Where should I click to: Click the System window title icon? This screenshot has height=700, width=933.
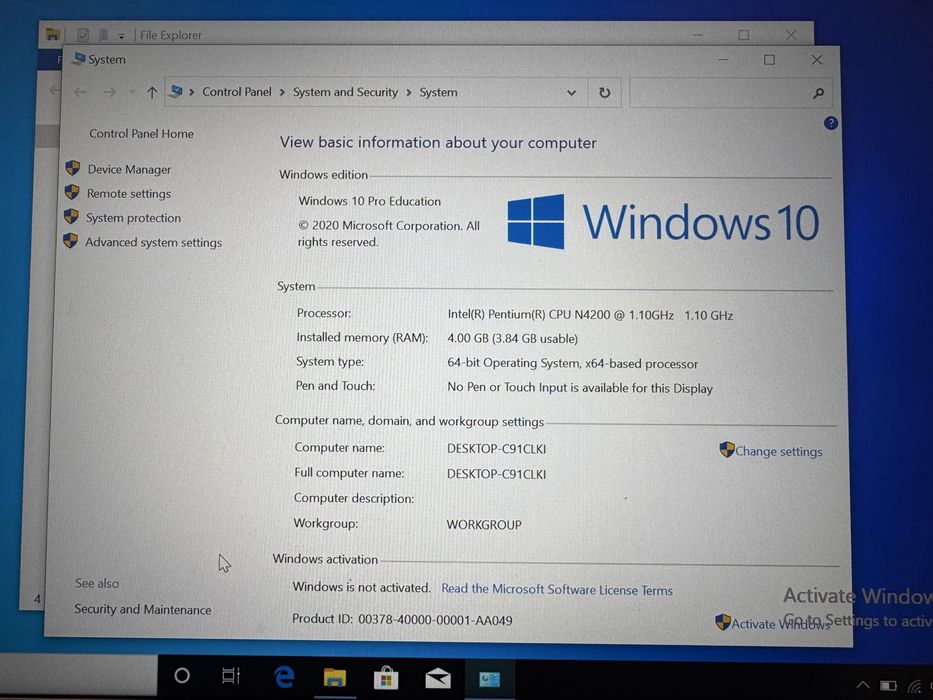[x=79, y=58]
